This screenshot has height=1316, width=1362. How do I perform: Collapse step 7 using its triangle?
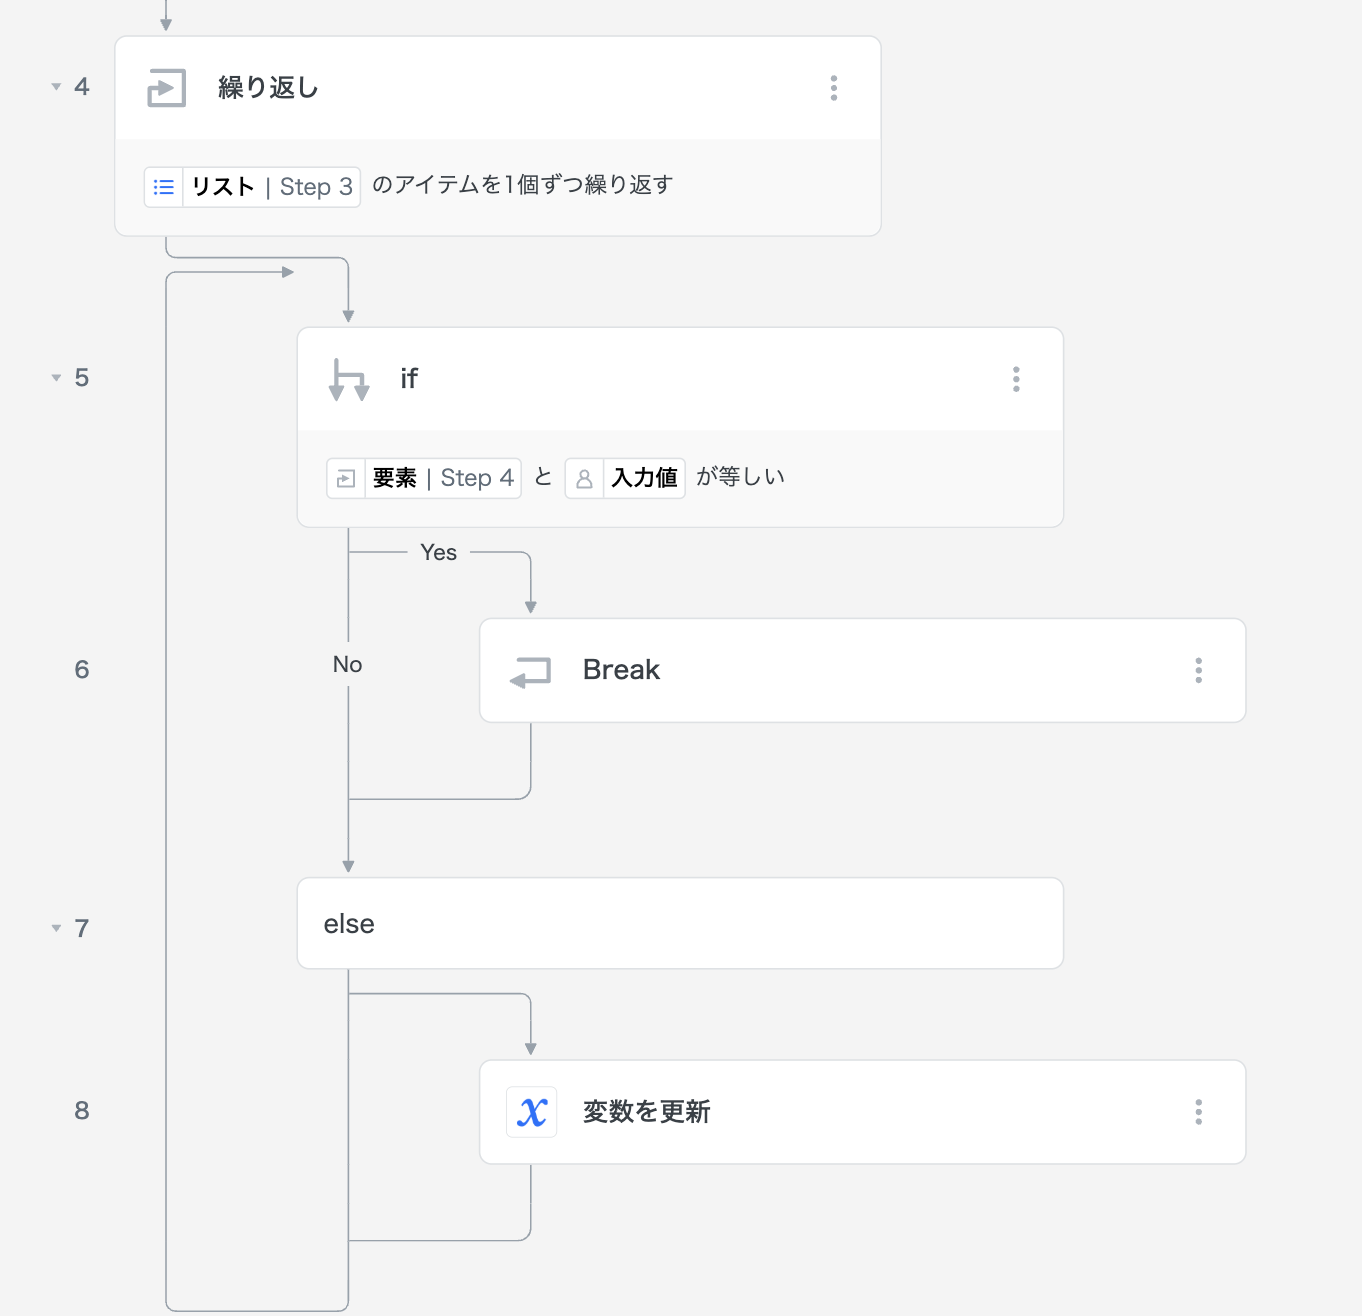point(56,928)
